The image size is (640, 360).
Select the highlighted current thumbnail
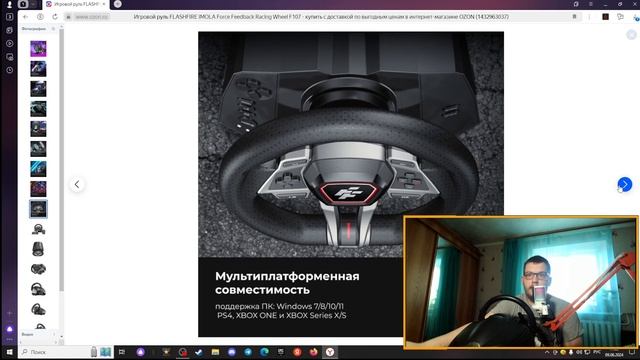coord(38,209)
